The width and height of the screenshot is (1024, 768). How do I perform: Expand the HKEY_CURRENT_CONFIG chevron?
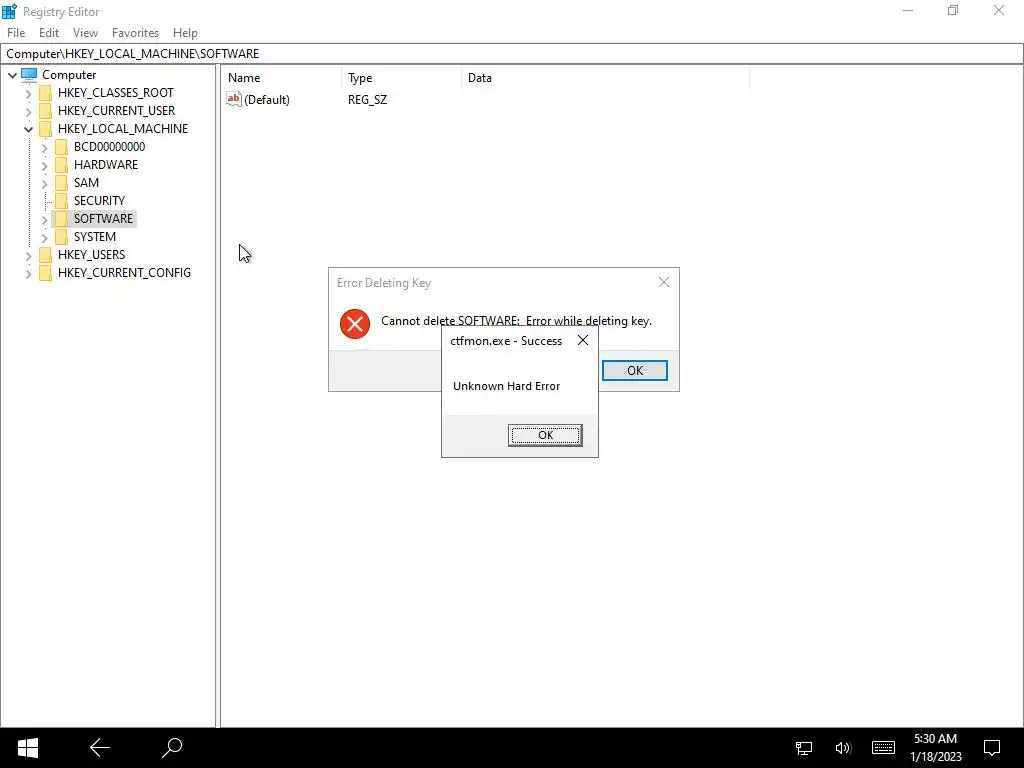coord(28,274)
